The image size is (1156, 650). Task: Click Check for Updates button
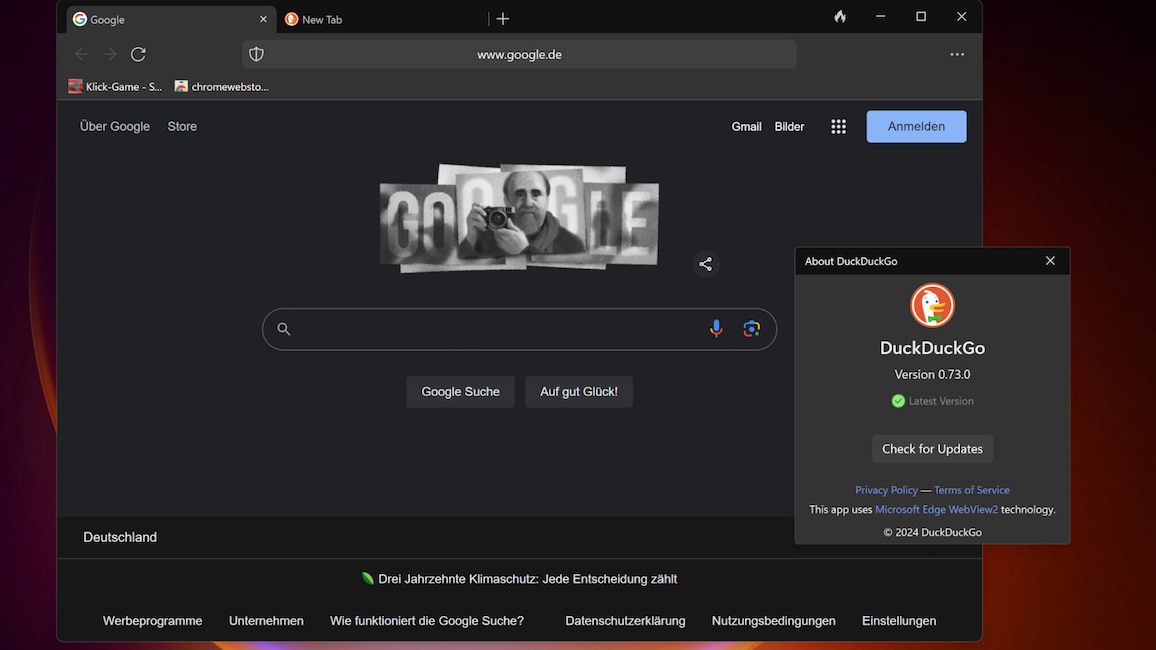pyautogui.click(x=932, y=449)
